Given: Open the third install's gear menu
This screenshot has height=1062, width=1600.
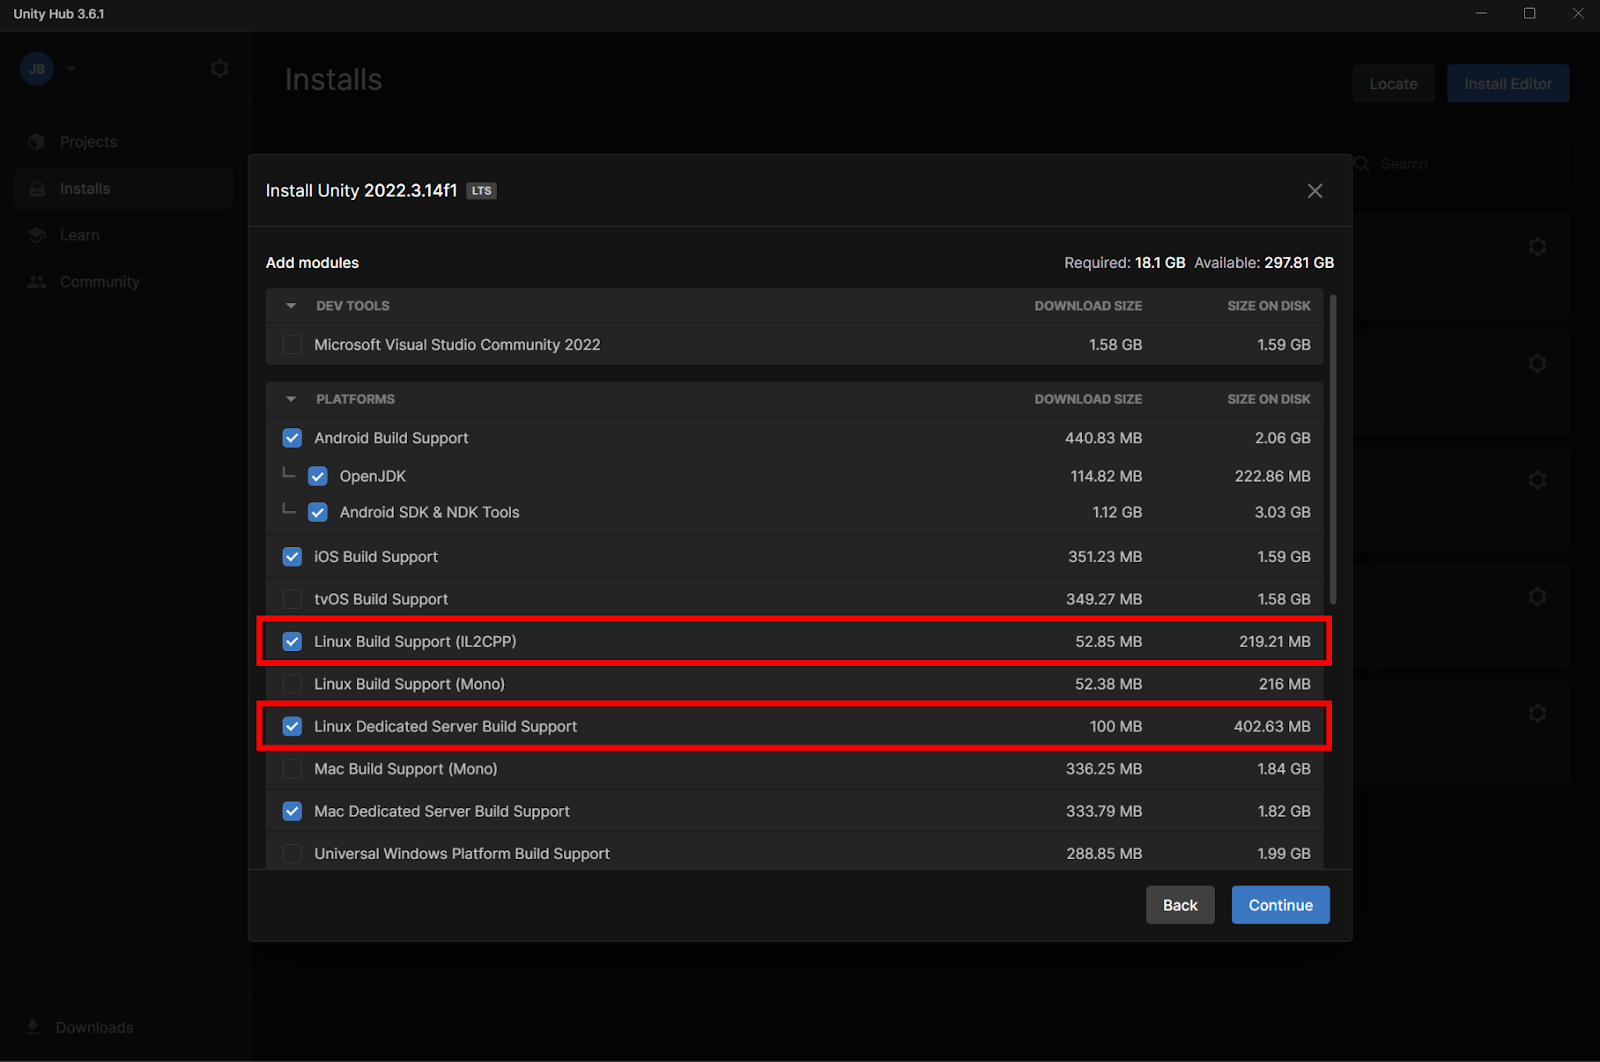Looking at the screenshot, I should [1538, 480].
